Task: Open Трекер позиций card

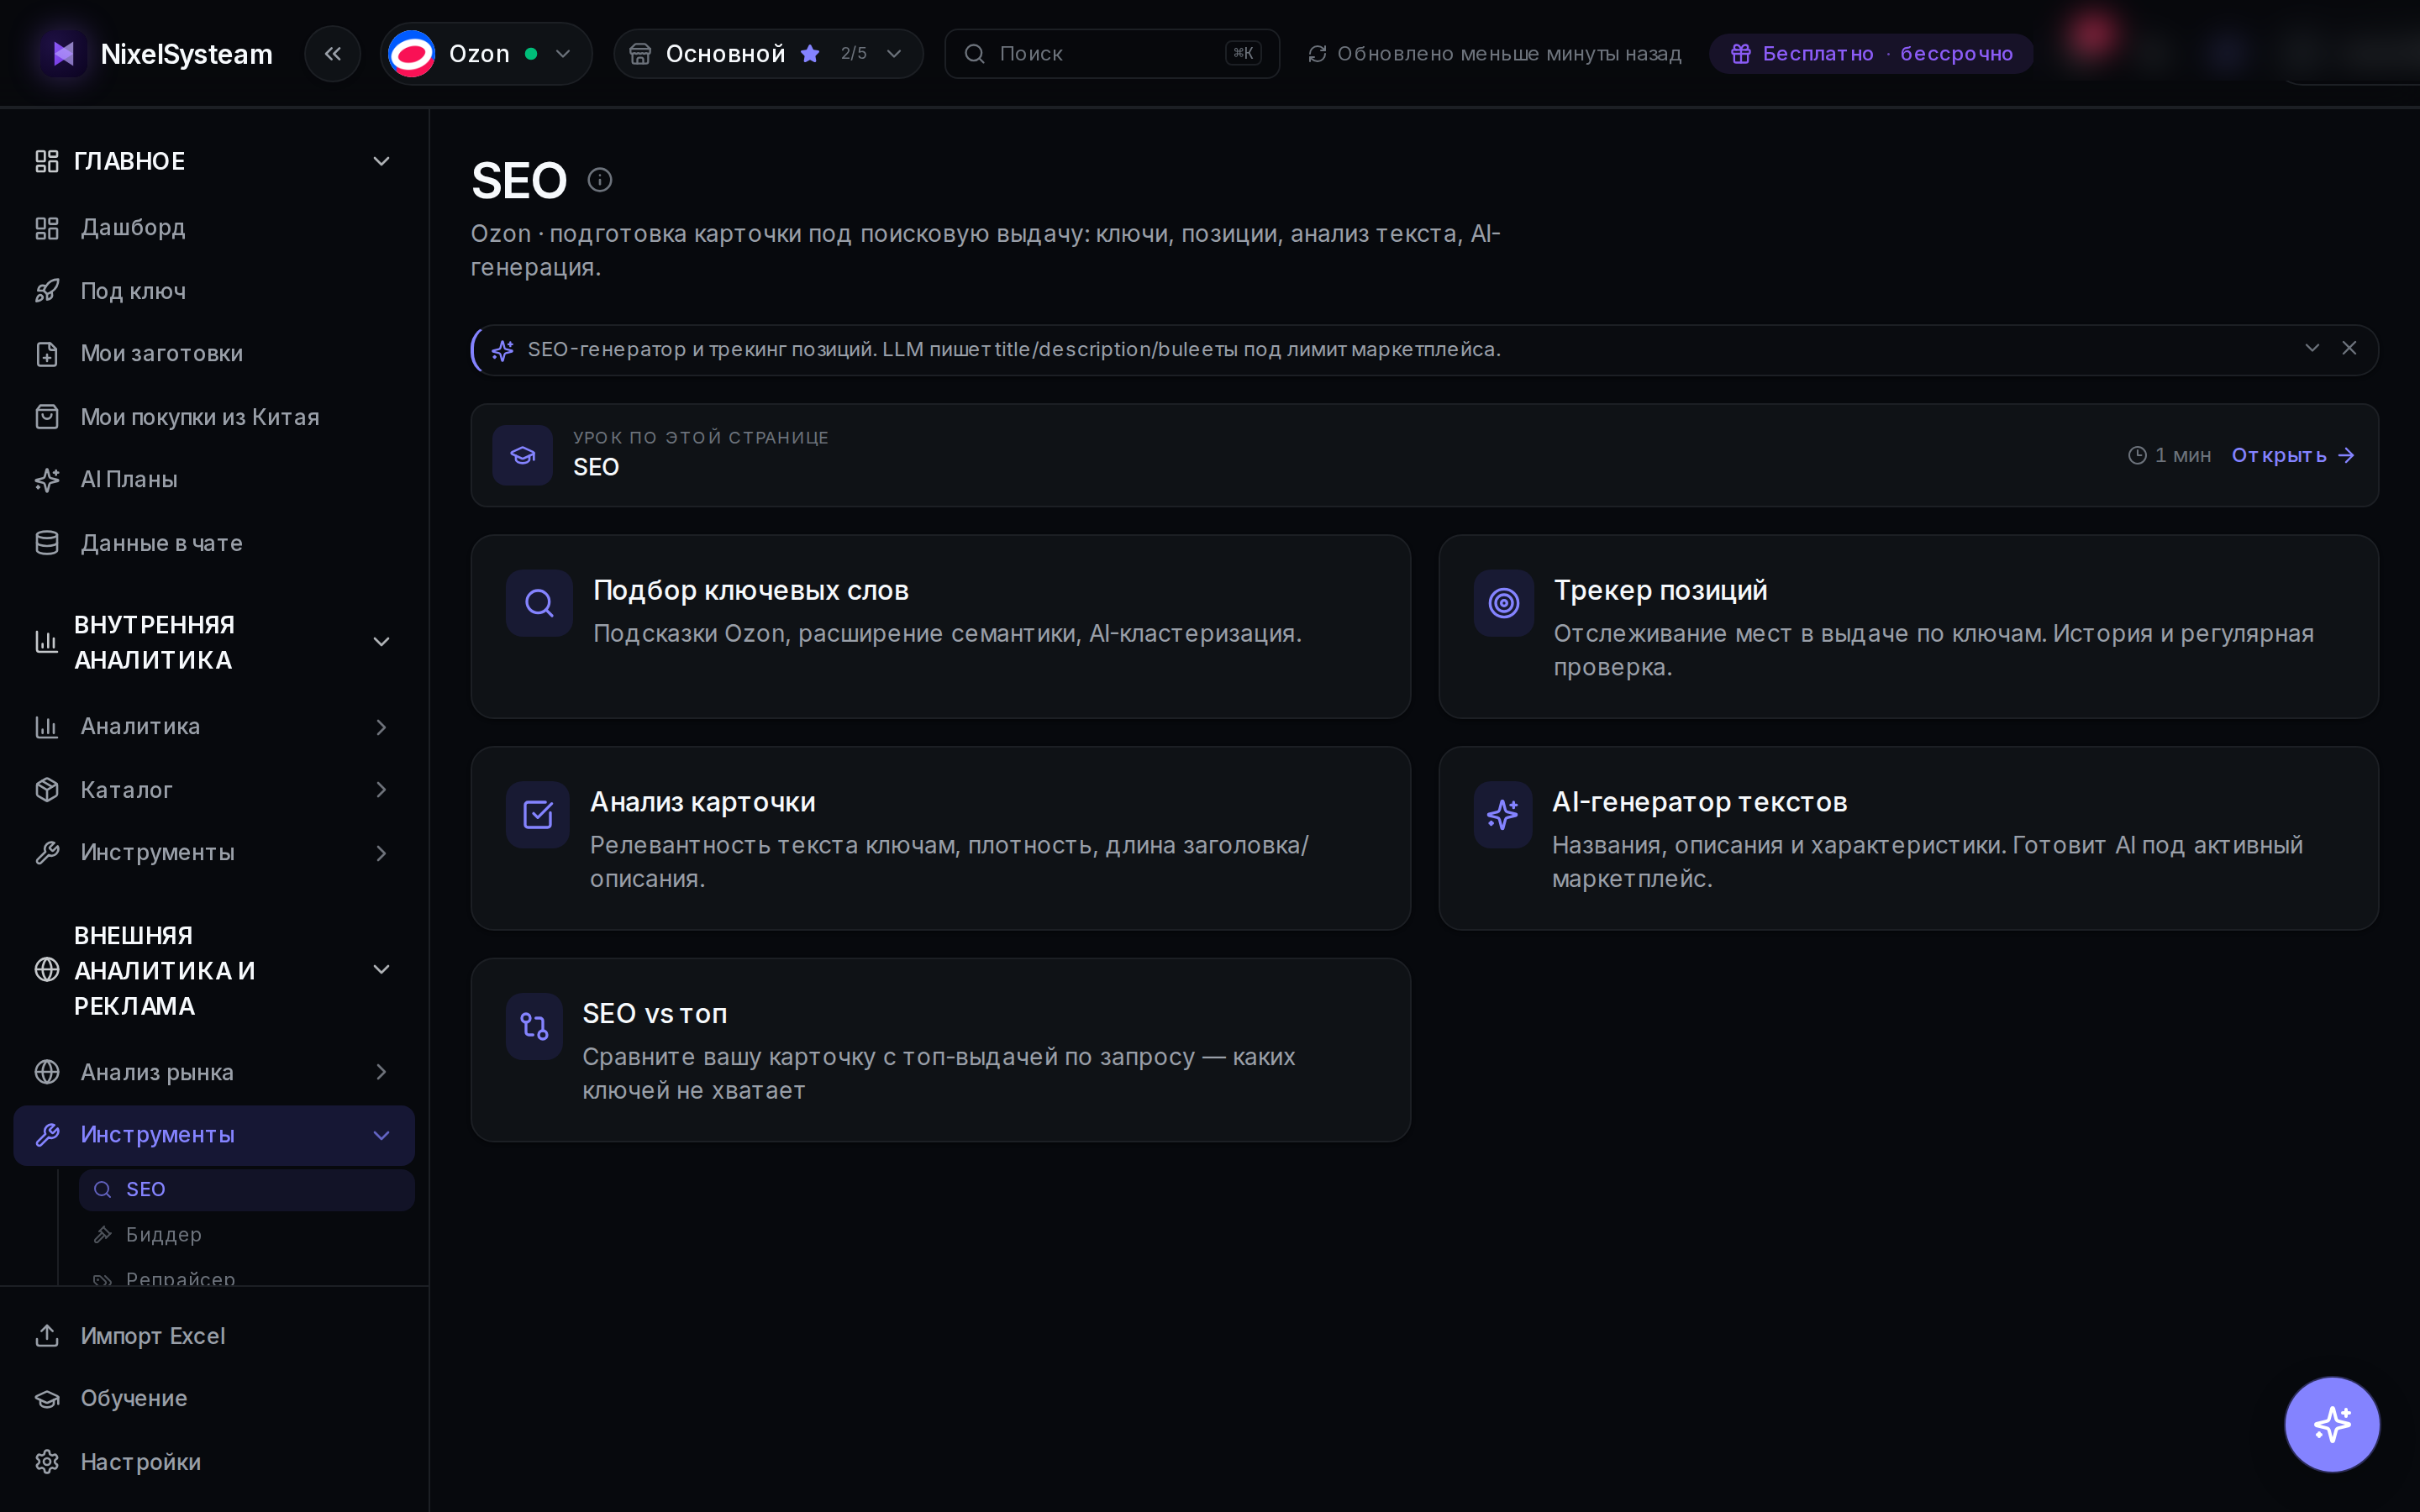Action: coord(1908,627)
